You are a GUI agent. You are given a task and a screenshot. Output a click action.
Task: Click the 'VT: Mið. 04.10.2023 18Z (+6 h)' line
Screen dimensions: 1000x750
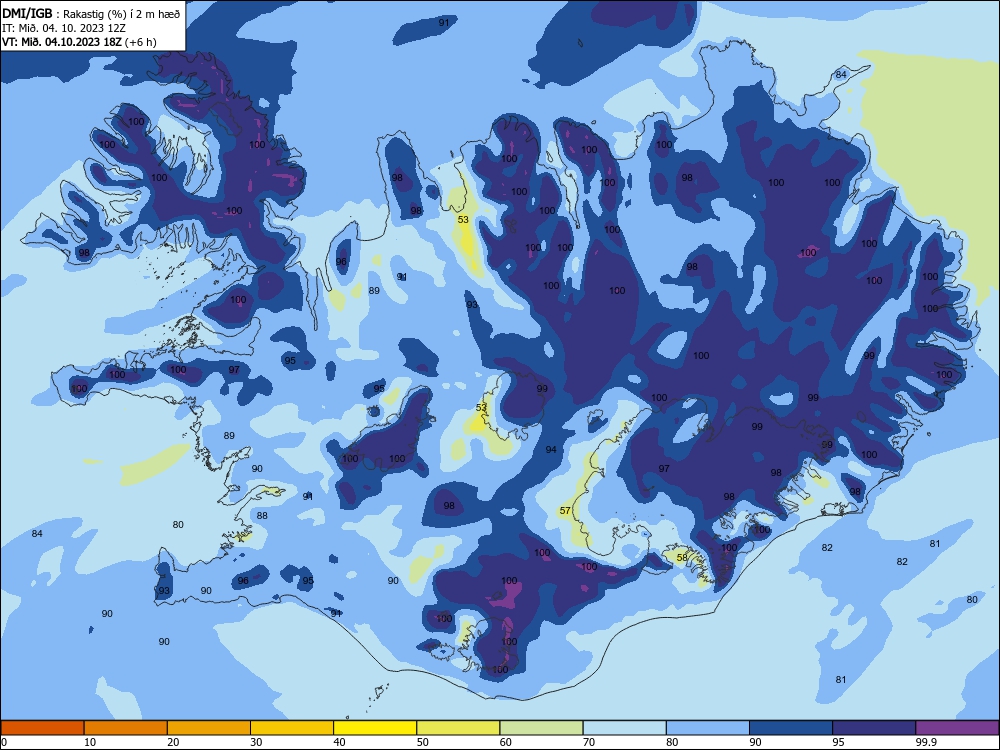click(79, 42)
